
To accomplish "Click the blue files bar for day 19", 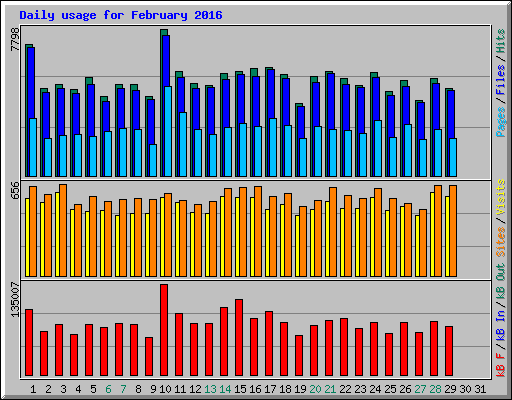I will tap(301, 122).
